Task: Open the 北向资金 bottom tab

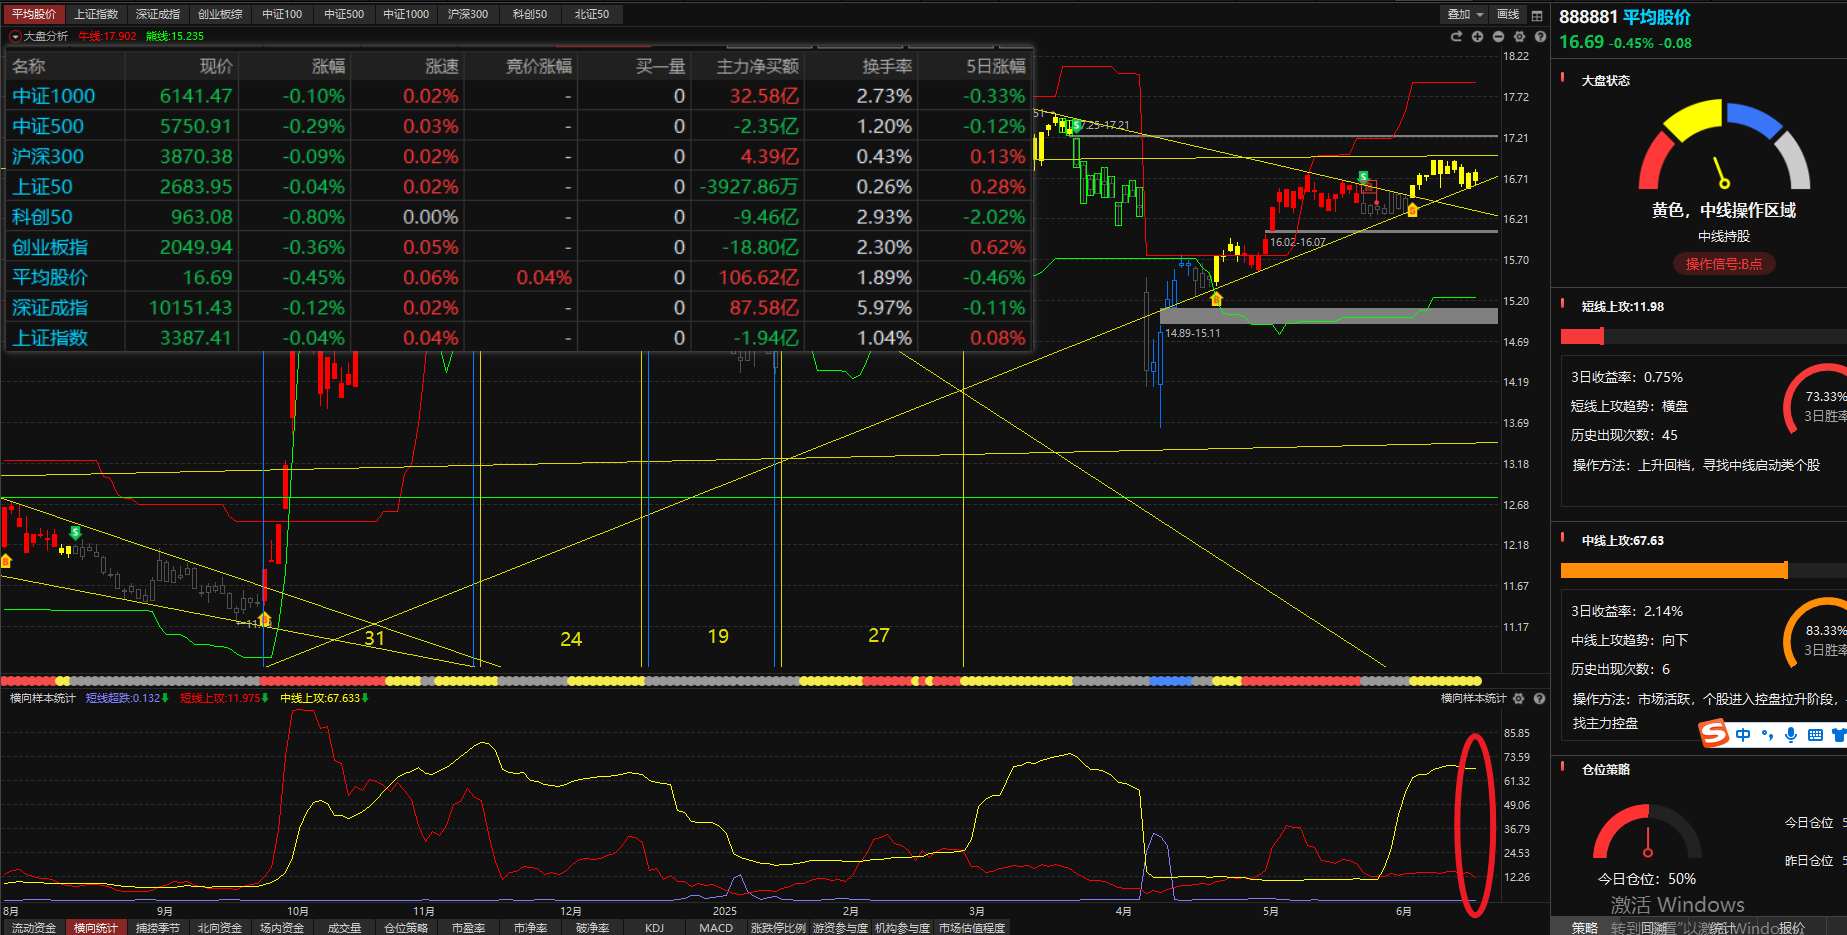Action: [220, 928]
